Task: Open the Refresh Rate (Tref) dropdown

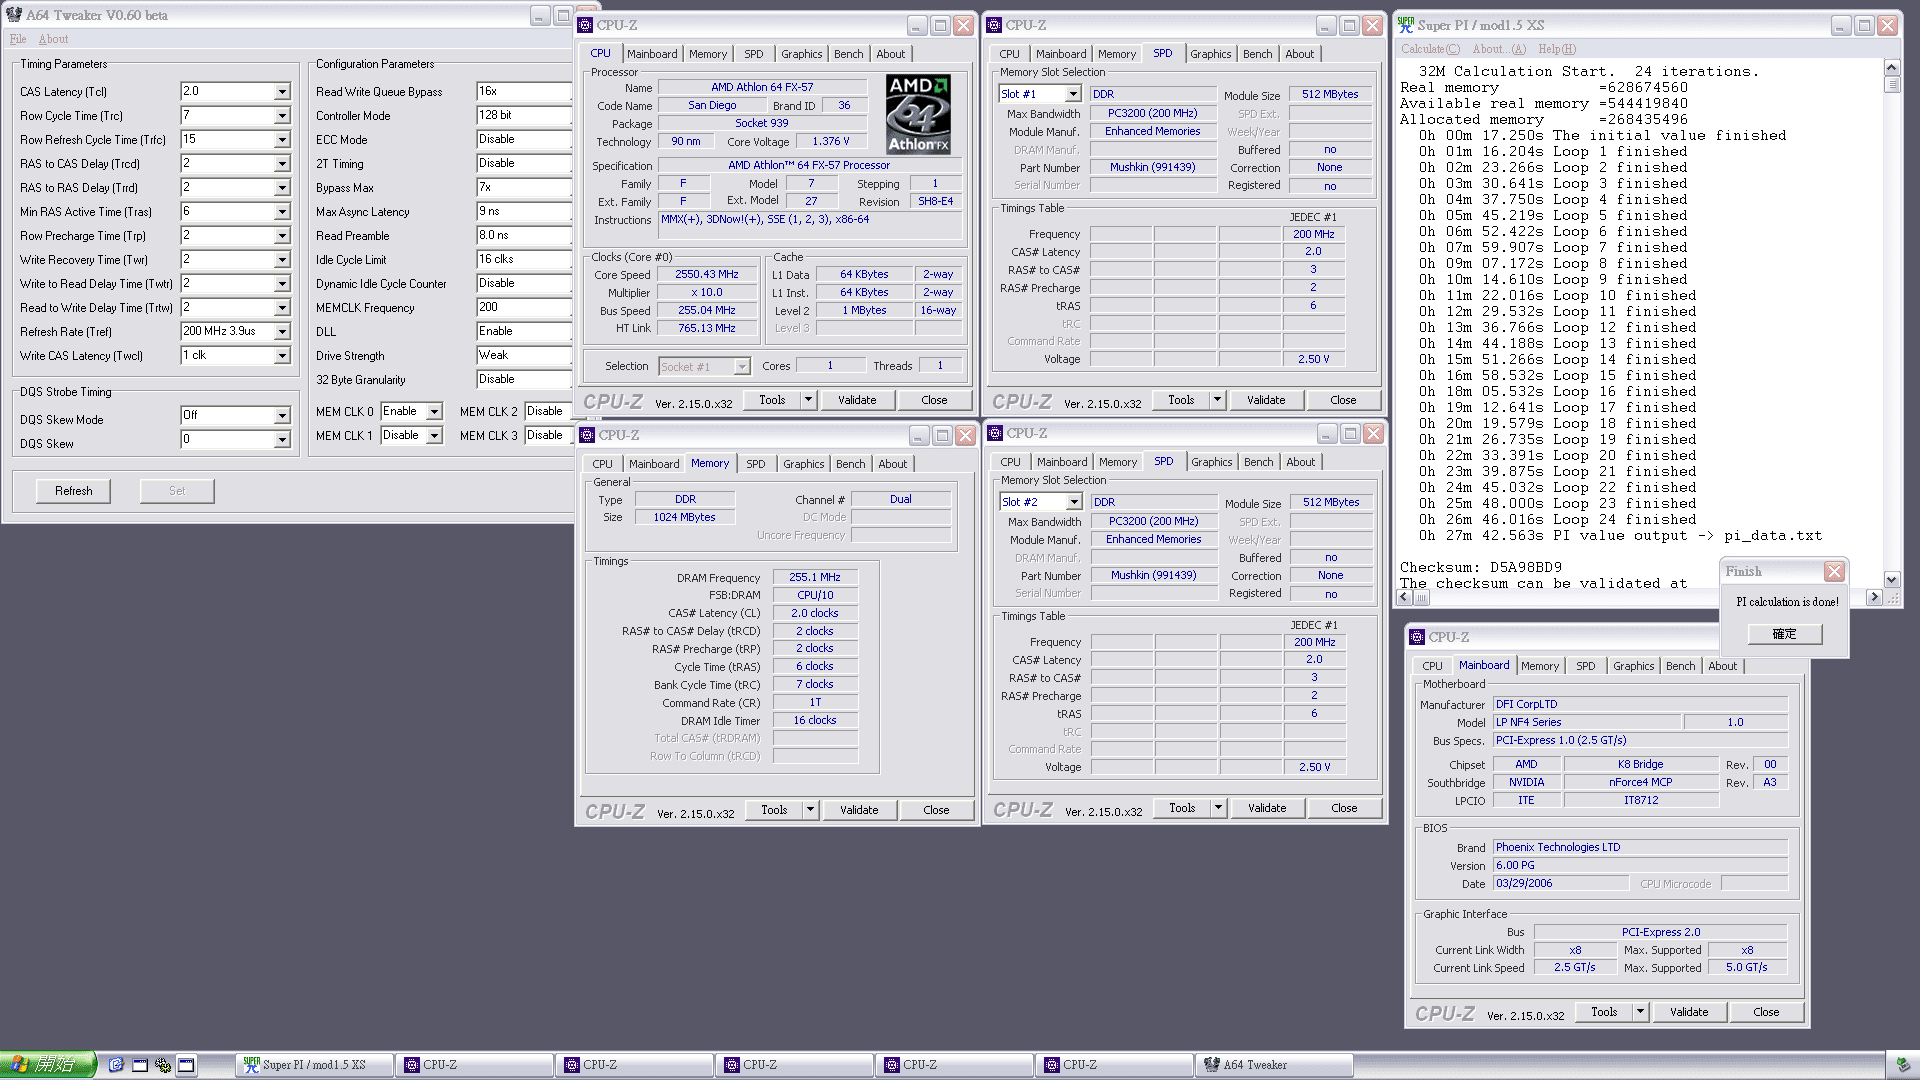Action: click(282, 332)
